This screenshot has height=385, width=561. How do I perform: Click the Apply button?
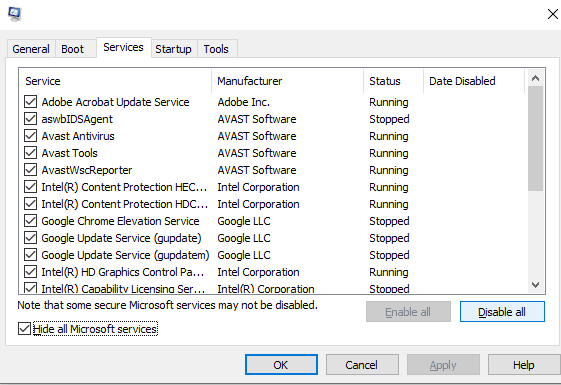point(443,365)
